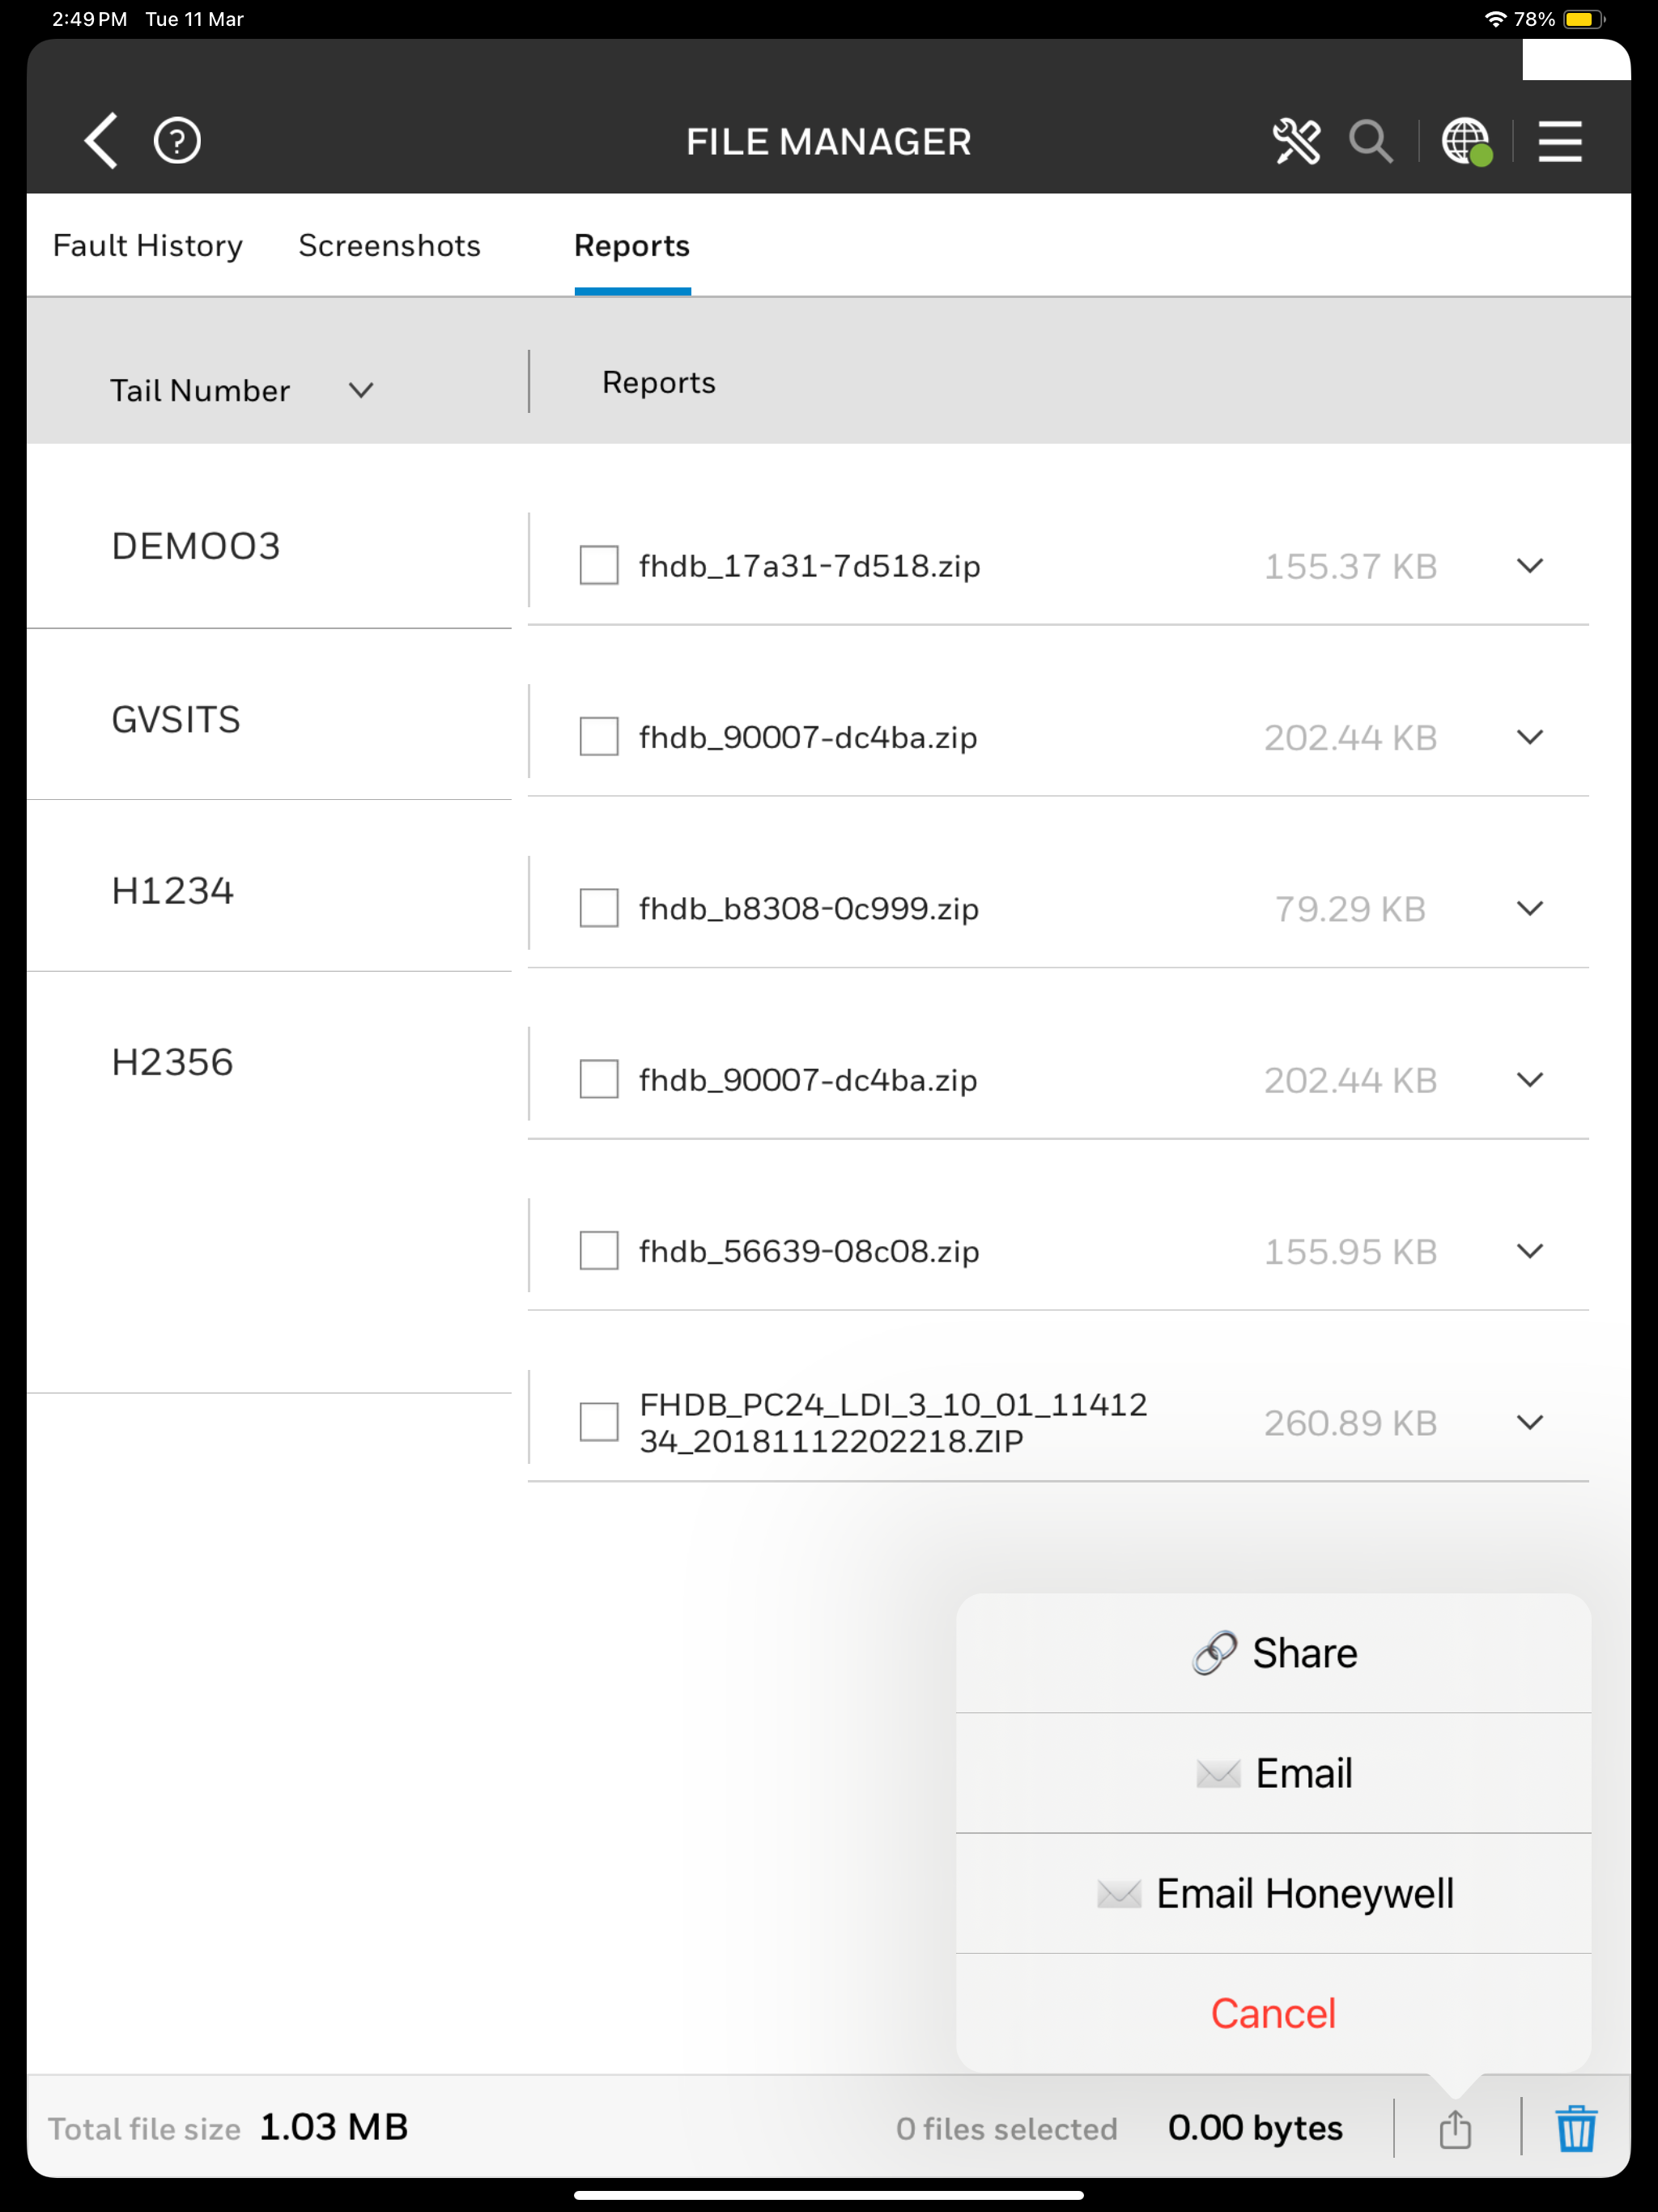
Task: Select the Reports tab
Action: click(632, 246)
